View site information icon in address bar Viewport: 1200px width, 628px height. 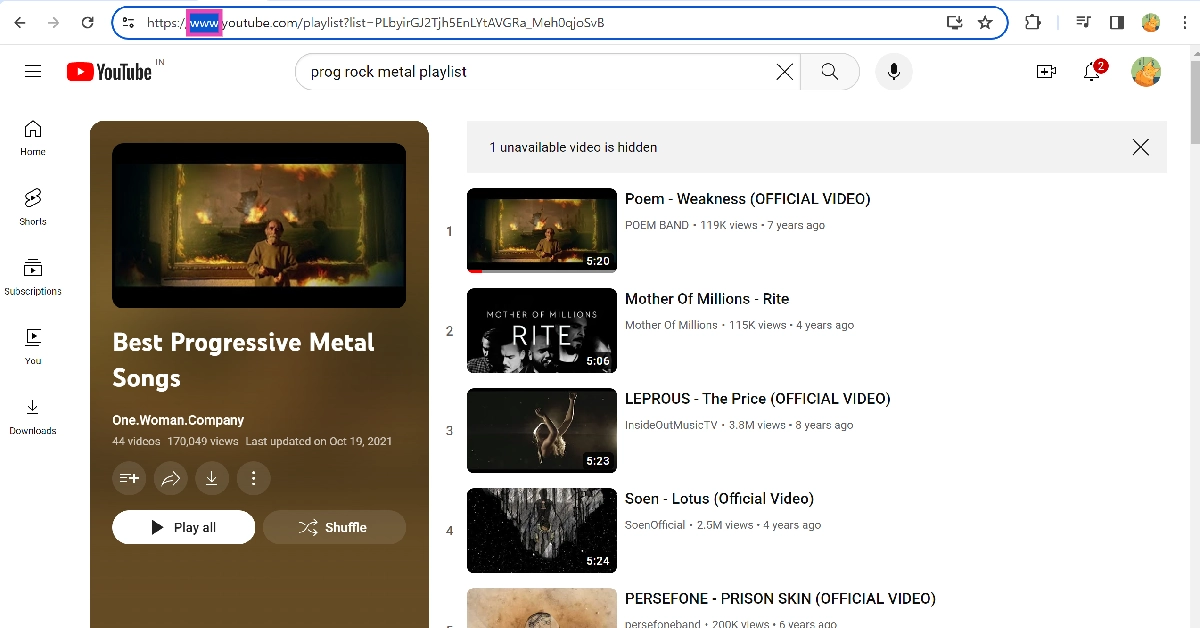tap(128, 22)
